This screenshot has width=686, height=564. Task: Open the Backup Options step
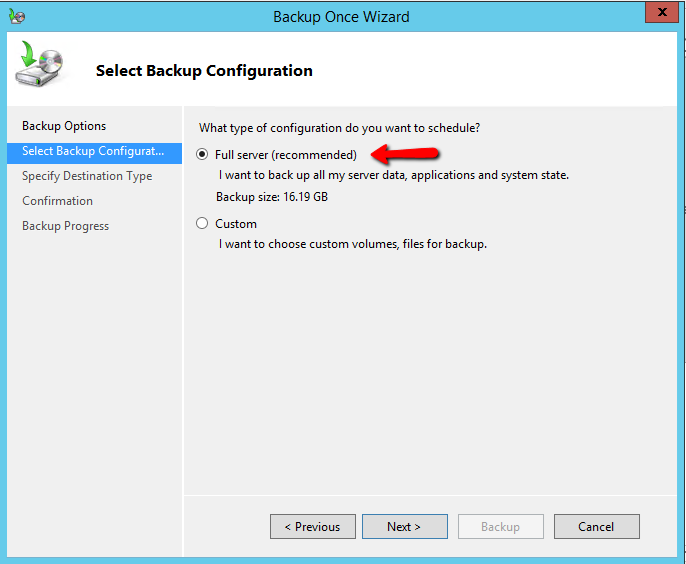point(64,126)
